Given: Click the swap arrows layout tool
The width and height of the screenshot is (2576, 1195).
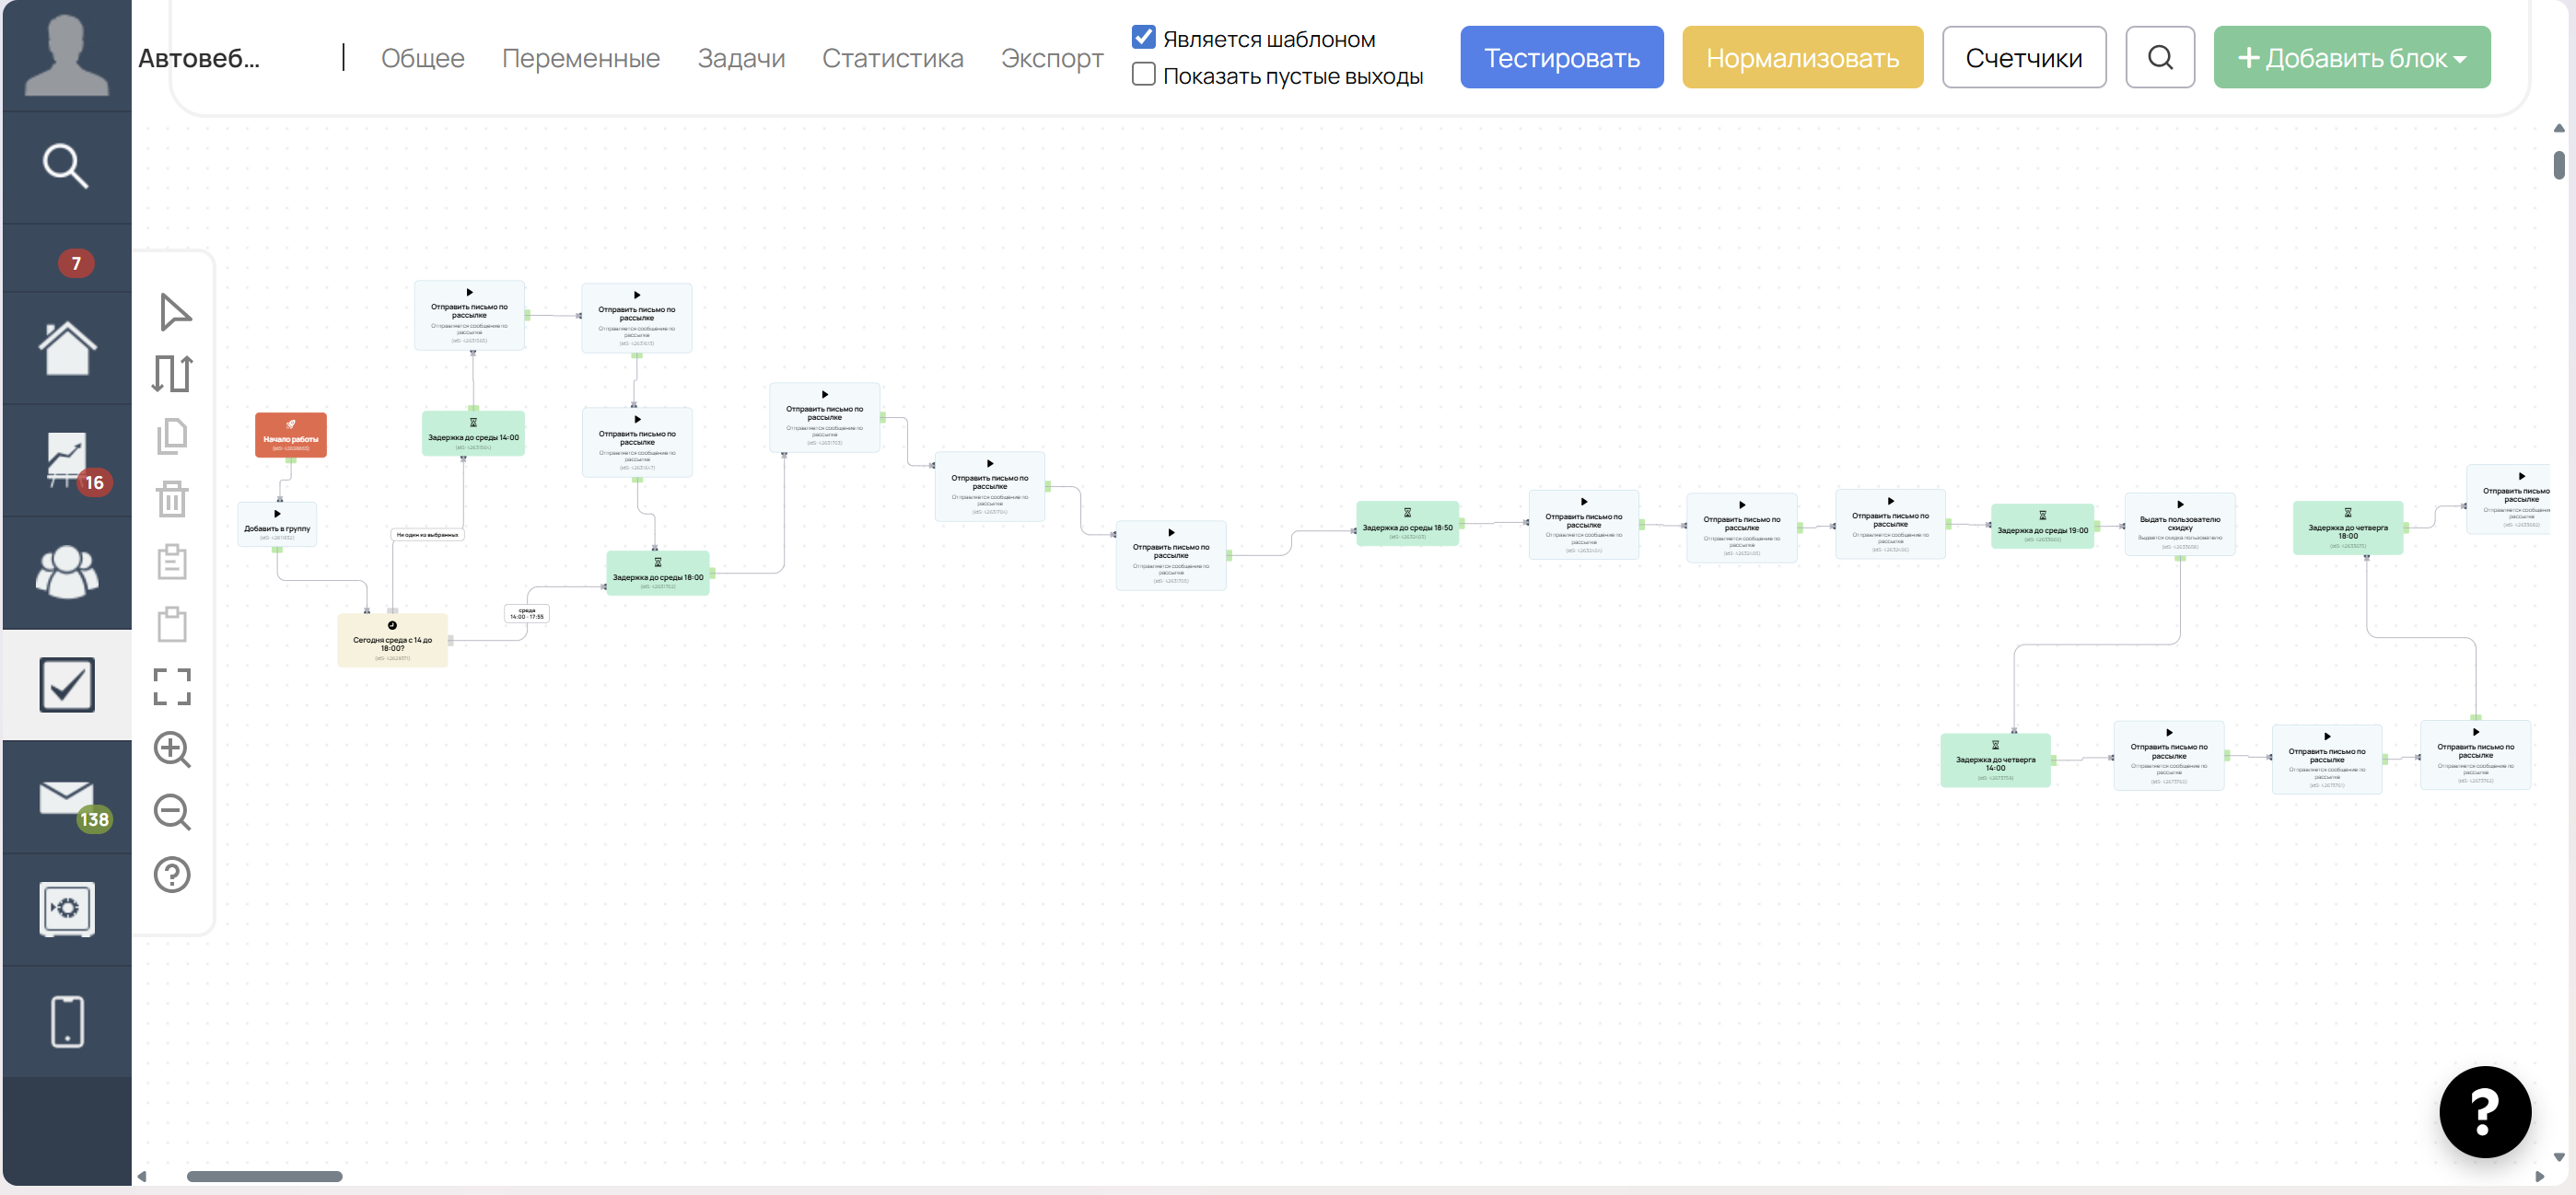Looking at the screenshot, I should [172, 374].
